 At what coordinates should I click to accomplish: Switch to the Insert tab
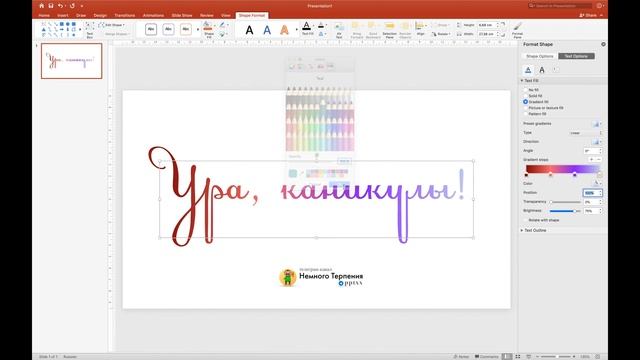click(62, 16)
